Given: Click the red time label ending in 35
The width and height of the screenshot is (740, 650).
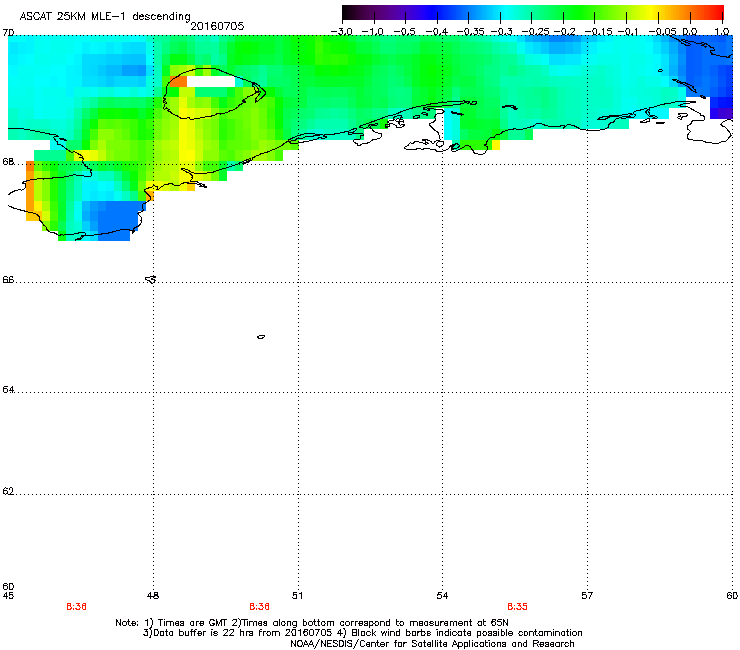Looking at the screenshot, I should [x=517, y=607].
